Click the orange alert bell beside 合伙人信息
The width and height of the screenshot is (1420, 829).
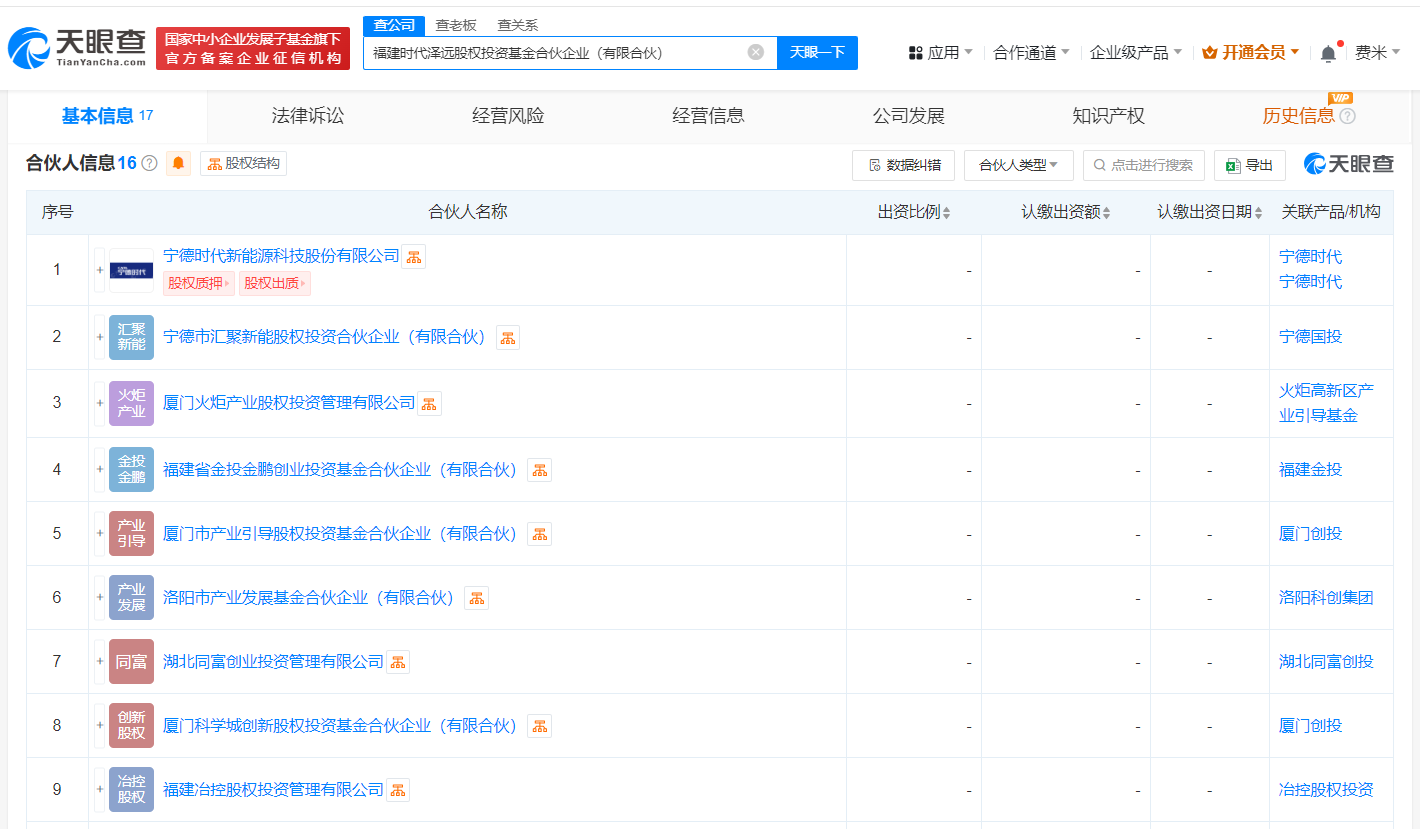[x=179, y=163]
